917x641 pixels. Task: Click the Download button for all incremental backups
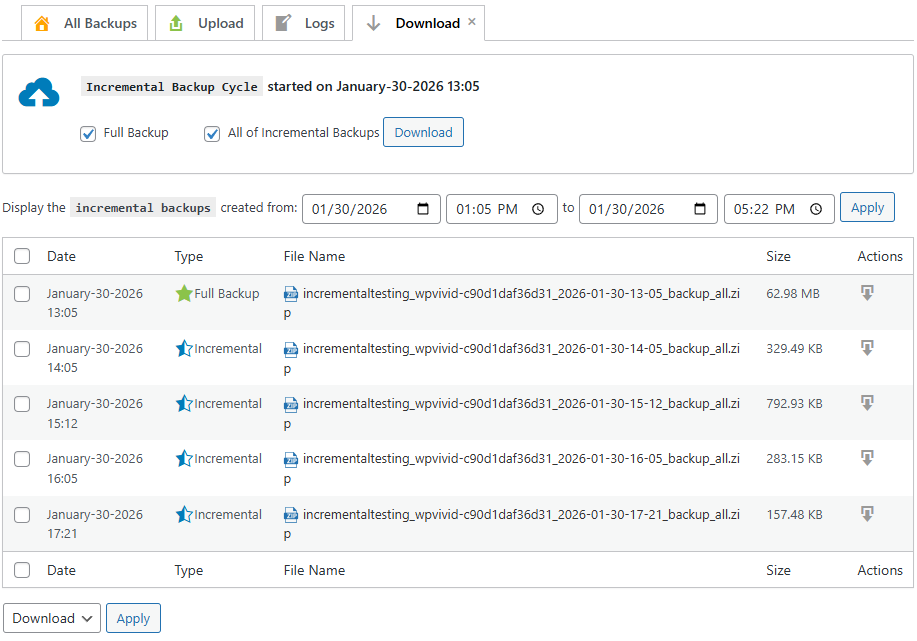coord(422,131)
